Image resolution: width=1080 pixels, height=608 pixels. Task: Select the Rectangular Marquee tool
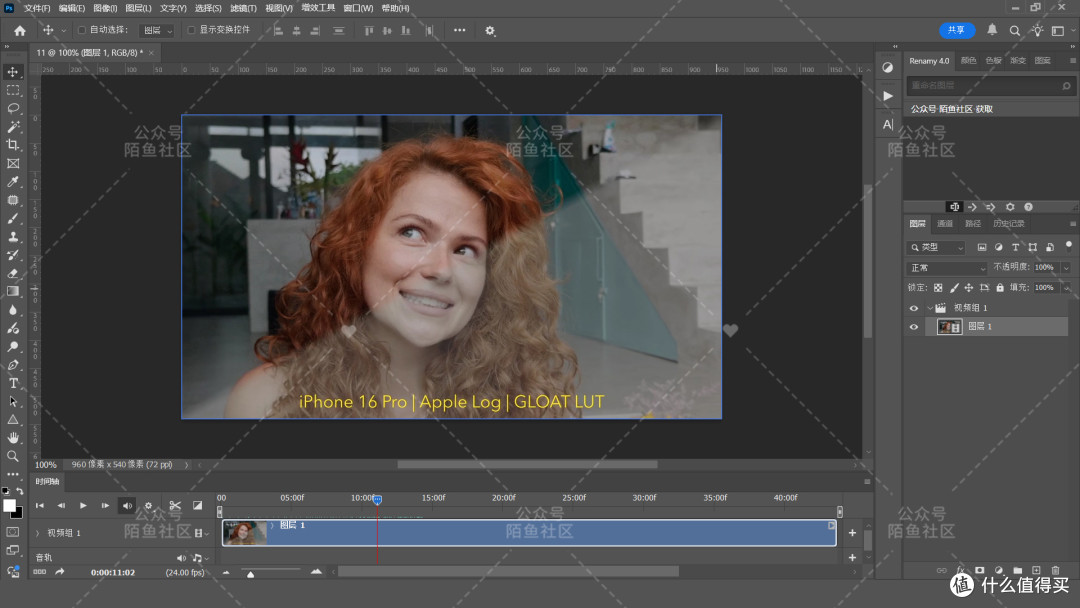(13, 90)
